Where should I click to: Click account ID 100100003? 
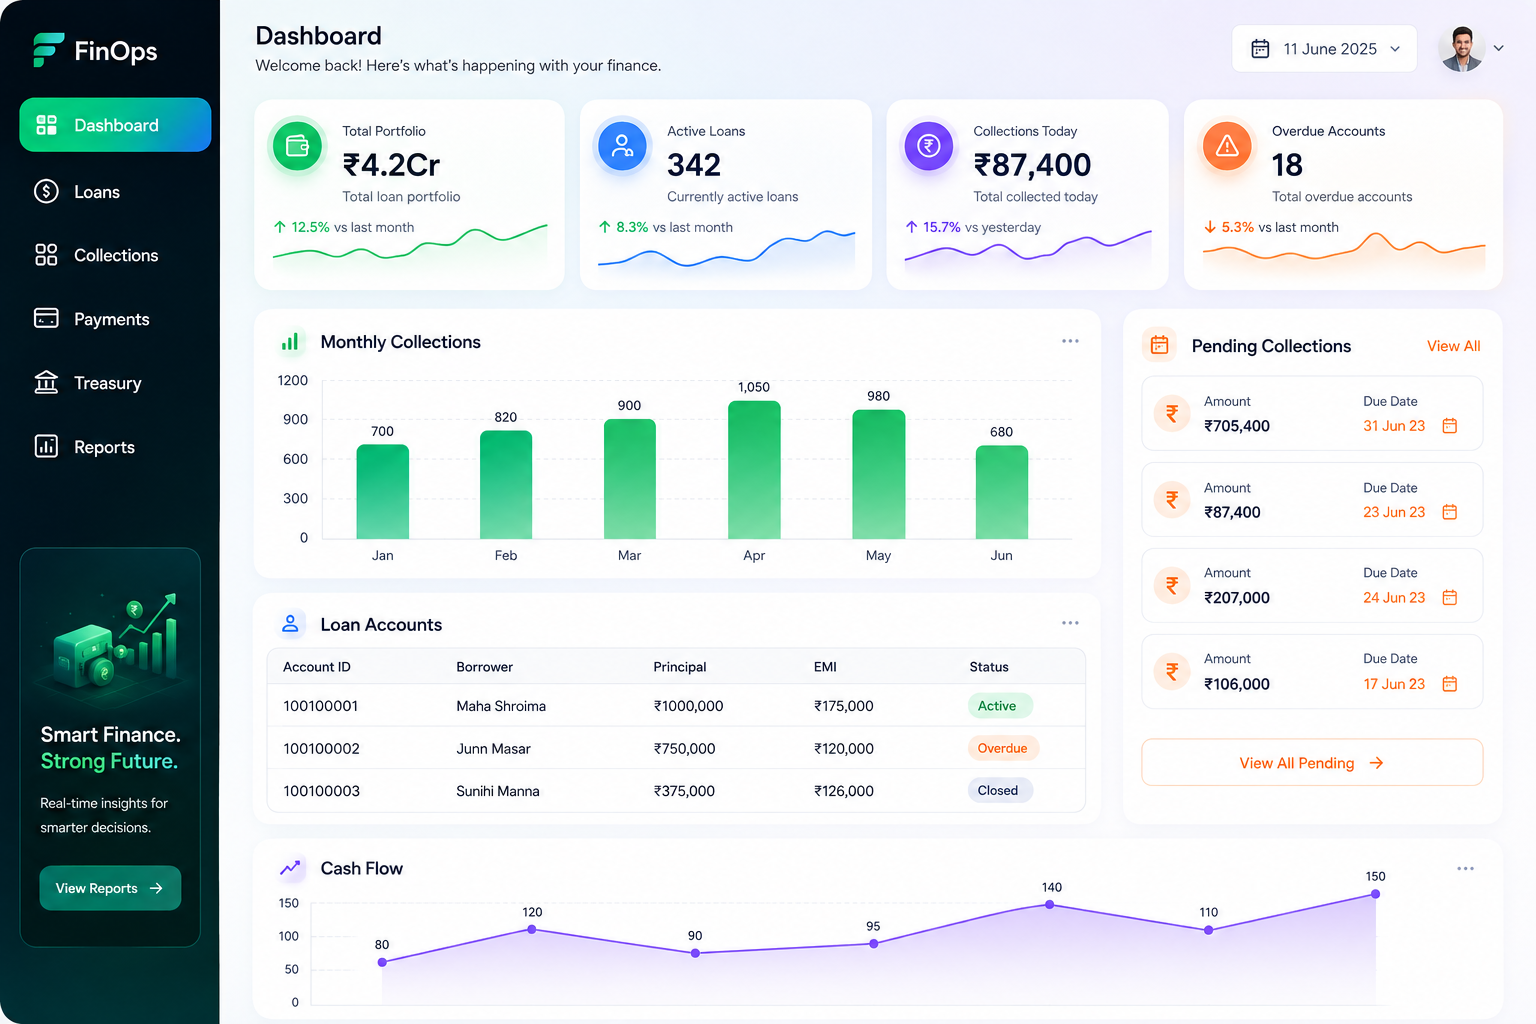pos(321,791)
